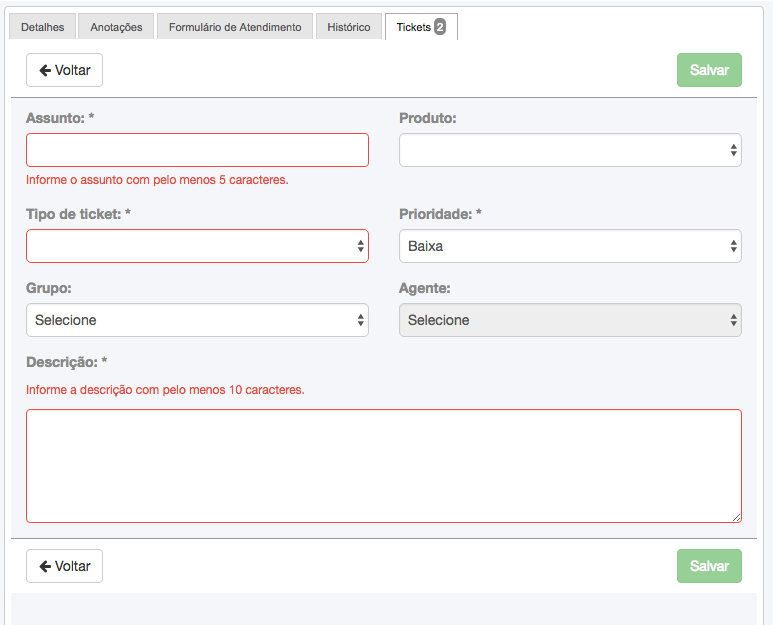Open the Anotações tab

[116, 27]
